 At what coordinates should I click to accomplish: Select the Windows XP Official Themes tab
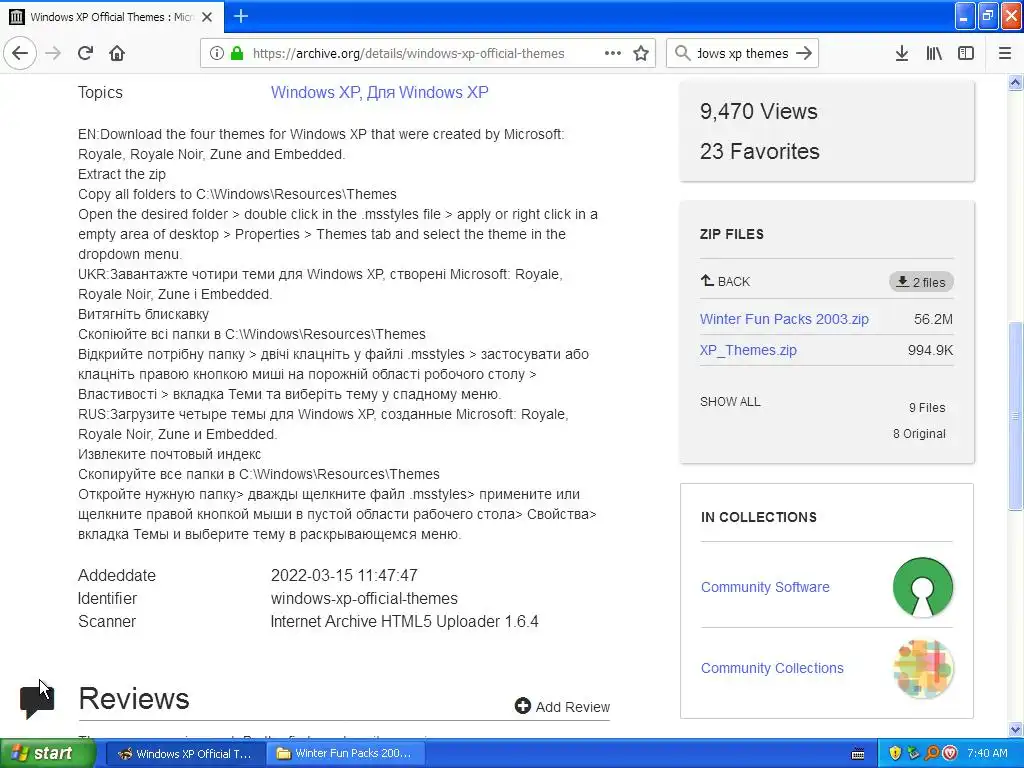[x=112, y=17]
